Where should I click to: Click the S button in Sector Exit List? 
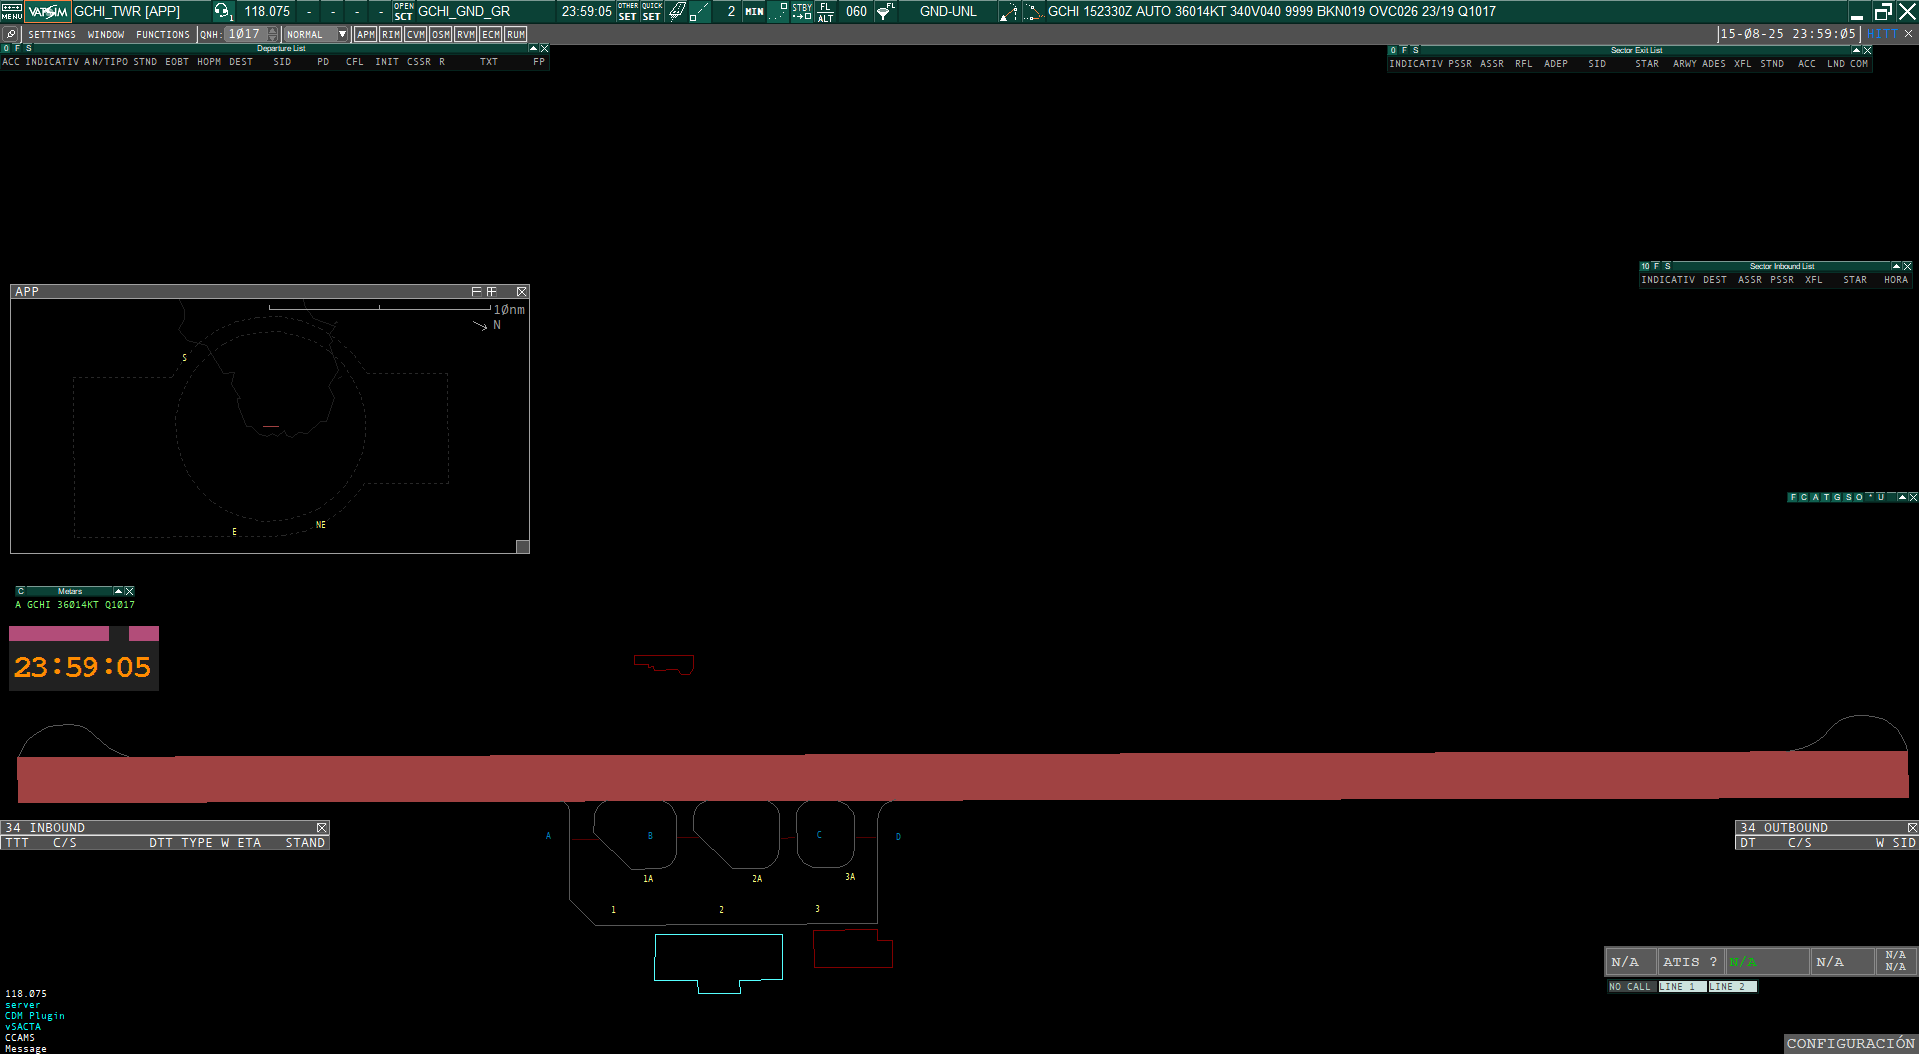click(1416, 50)
